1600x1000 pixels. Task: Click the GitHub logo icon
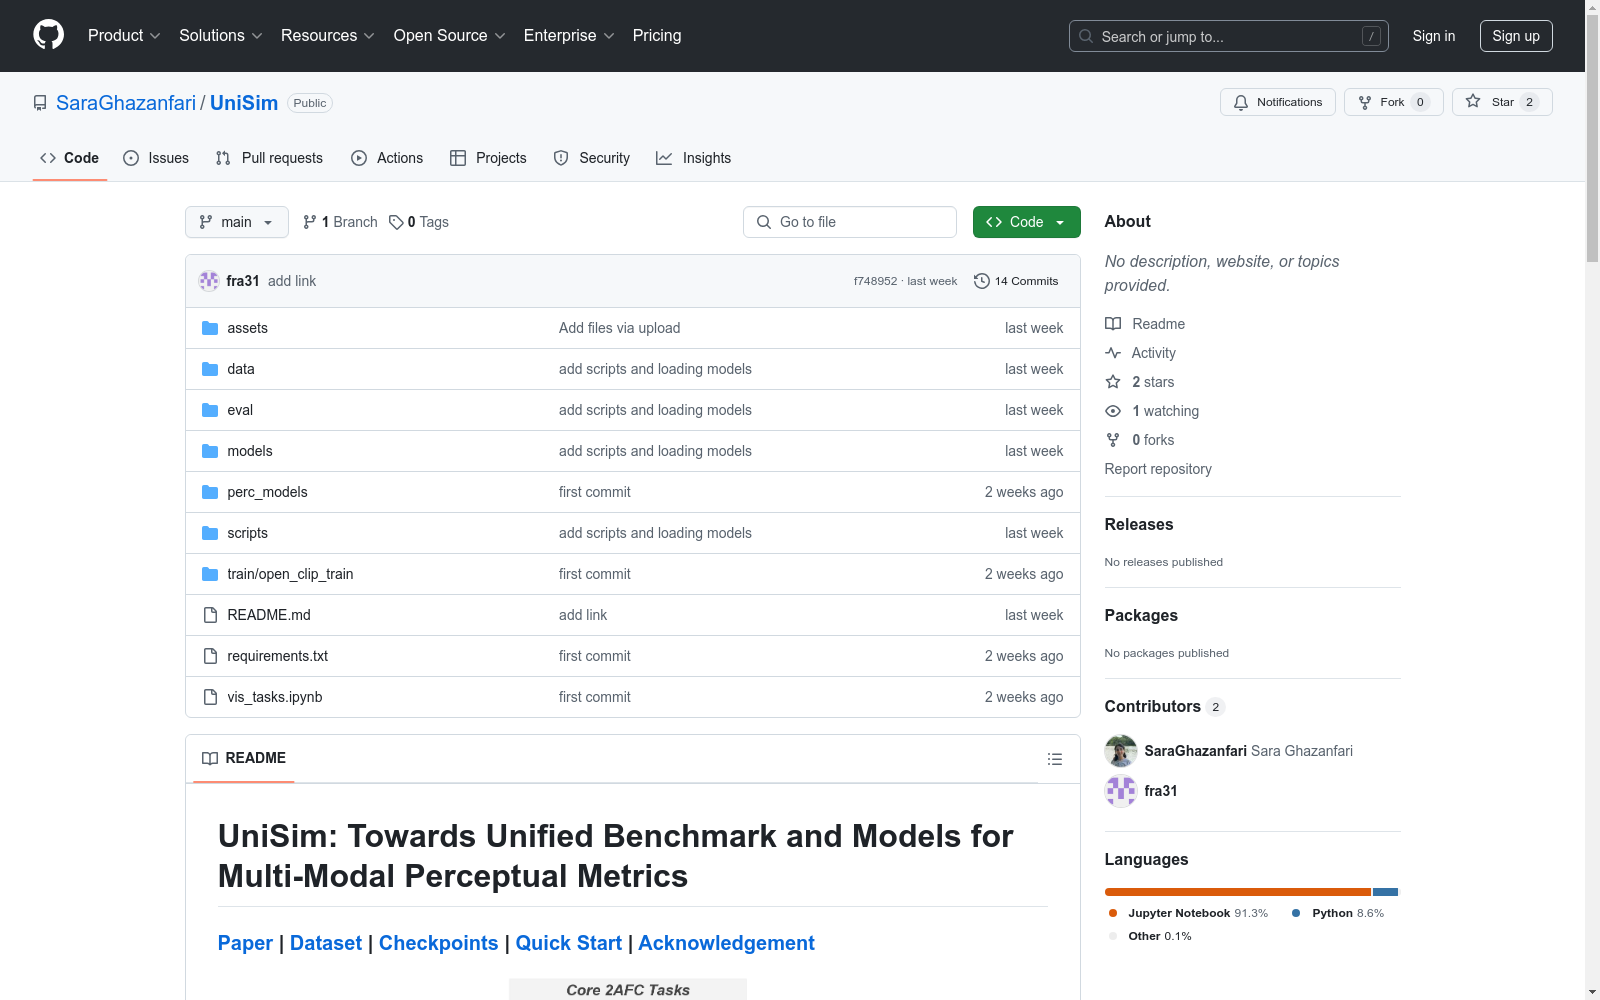tap(48, 35)
